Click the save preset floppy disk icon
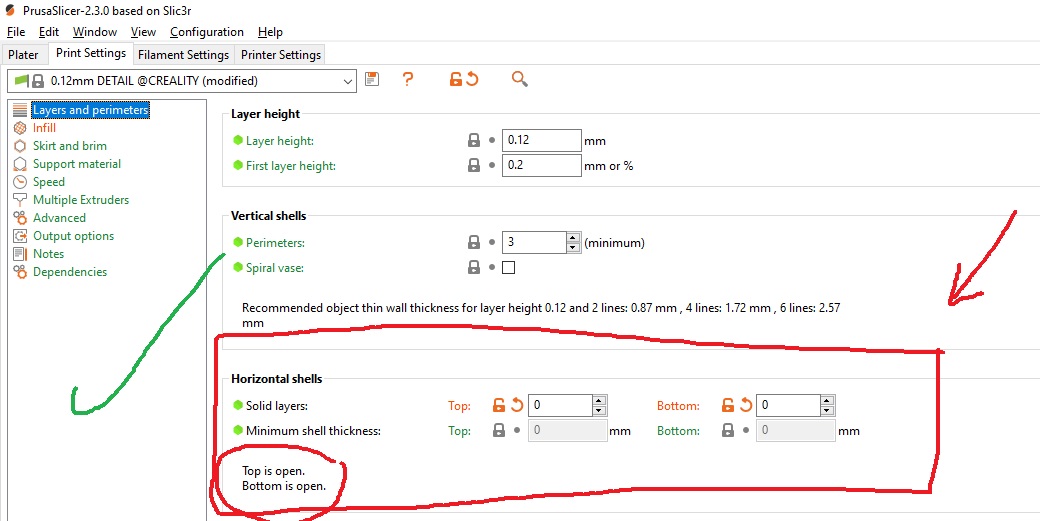This screenshot has width=1040, height=521. [x=372, y=80]
